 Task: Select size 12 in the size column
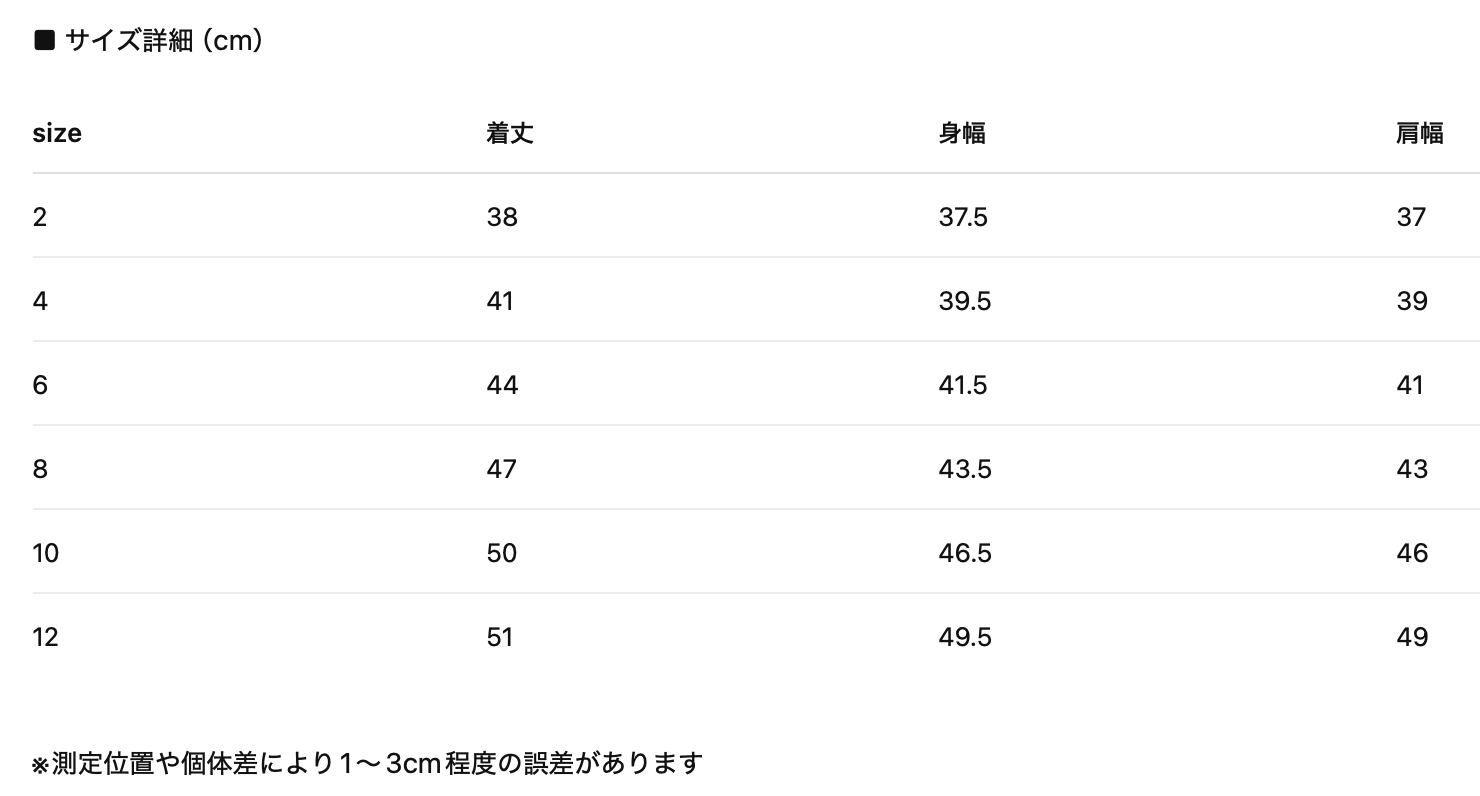tap(46, 637)
